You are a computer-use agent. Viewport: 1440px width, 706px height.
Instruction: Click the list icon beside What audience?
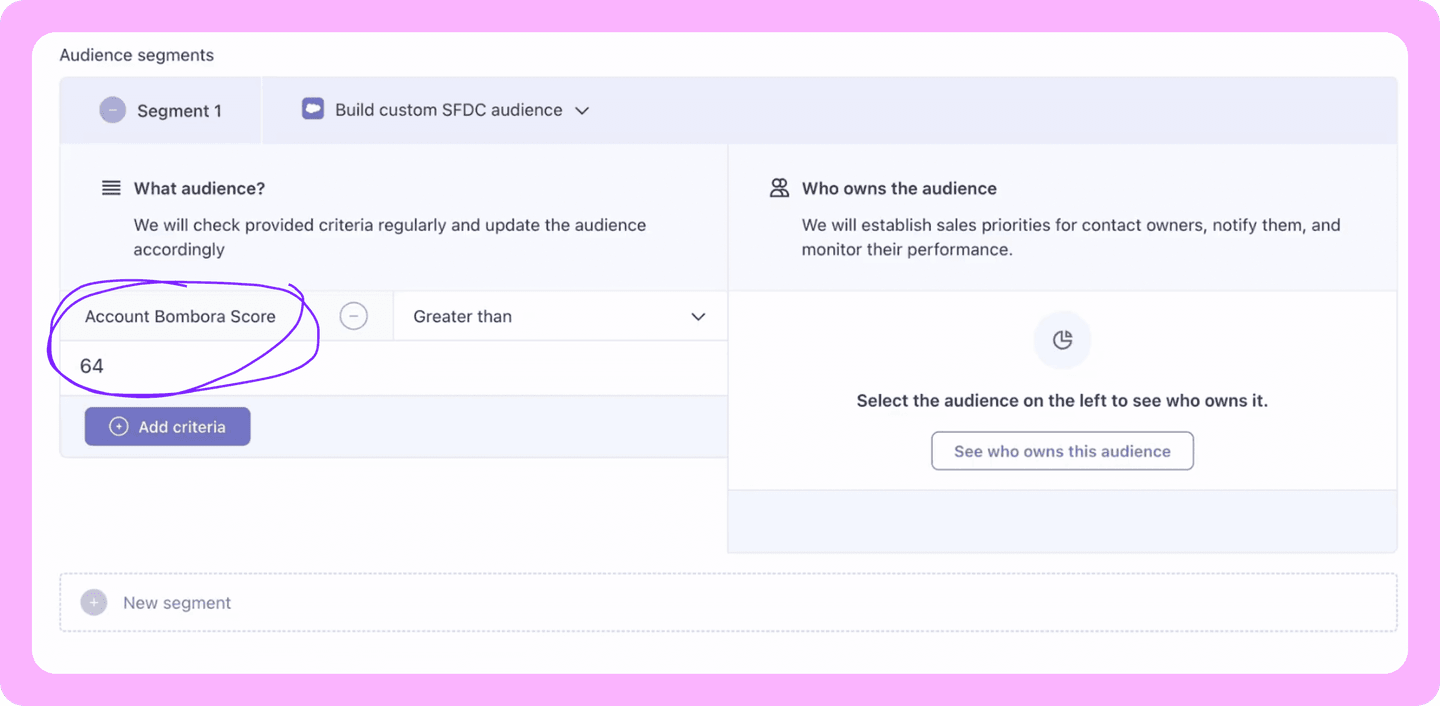(111, 188)
